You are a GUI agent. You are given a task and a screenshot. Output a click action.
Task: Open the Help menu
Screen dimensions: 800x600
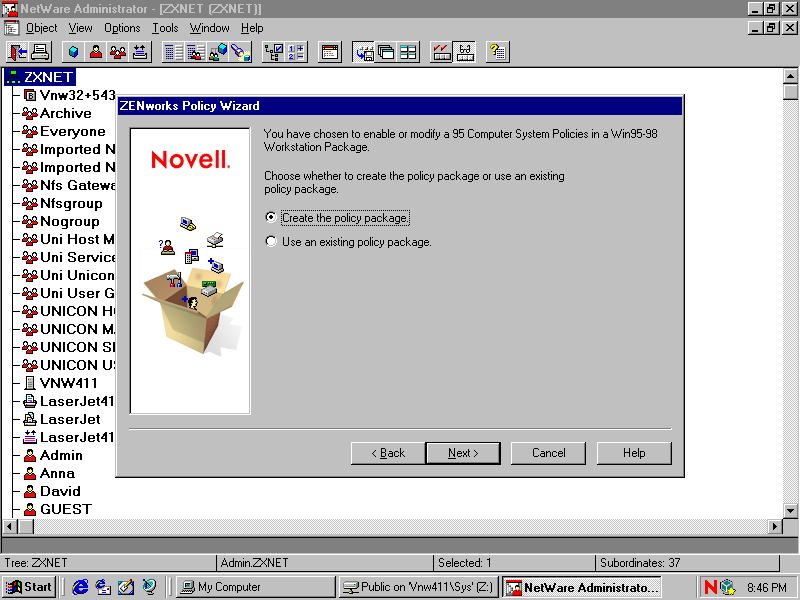[x=252, y=28]
